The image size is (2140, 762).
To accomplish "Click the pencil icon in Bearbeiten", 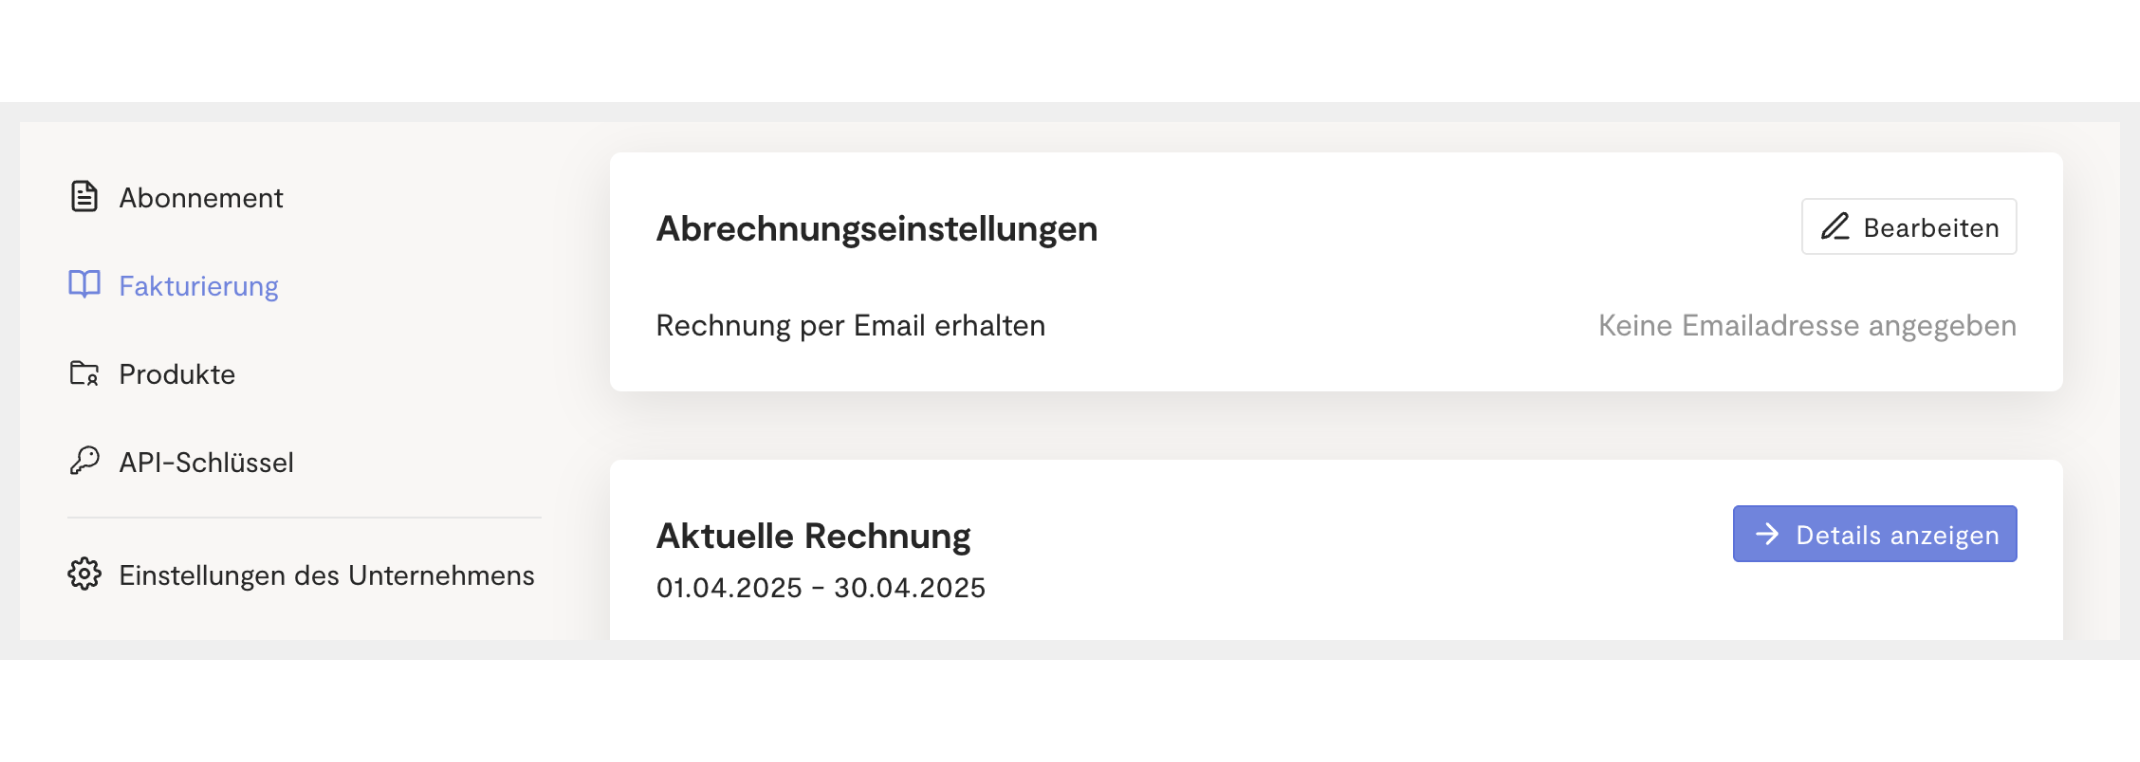I will click(1835, 227).
